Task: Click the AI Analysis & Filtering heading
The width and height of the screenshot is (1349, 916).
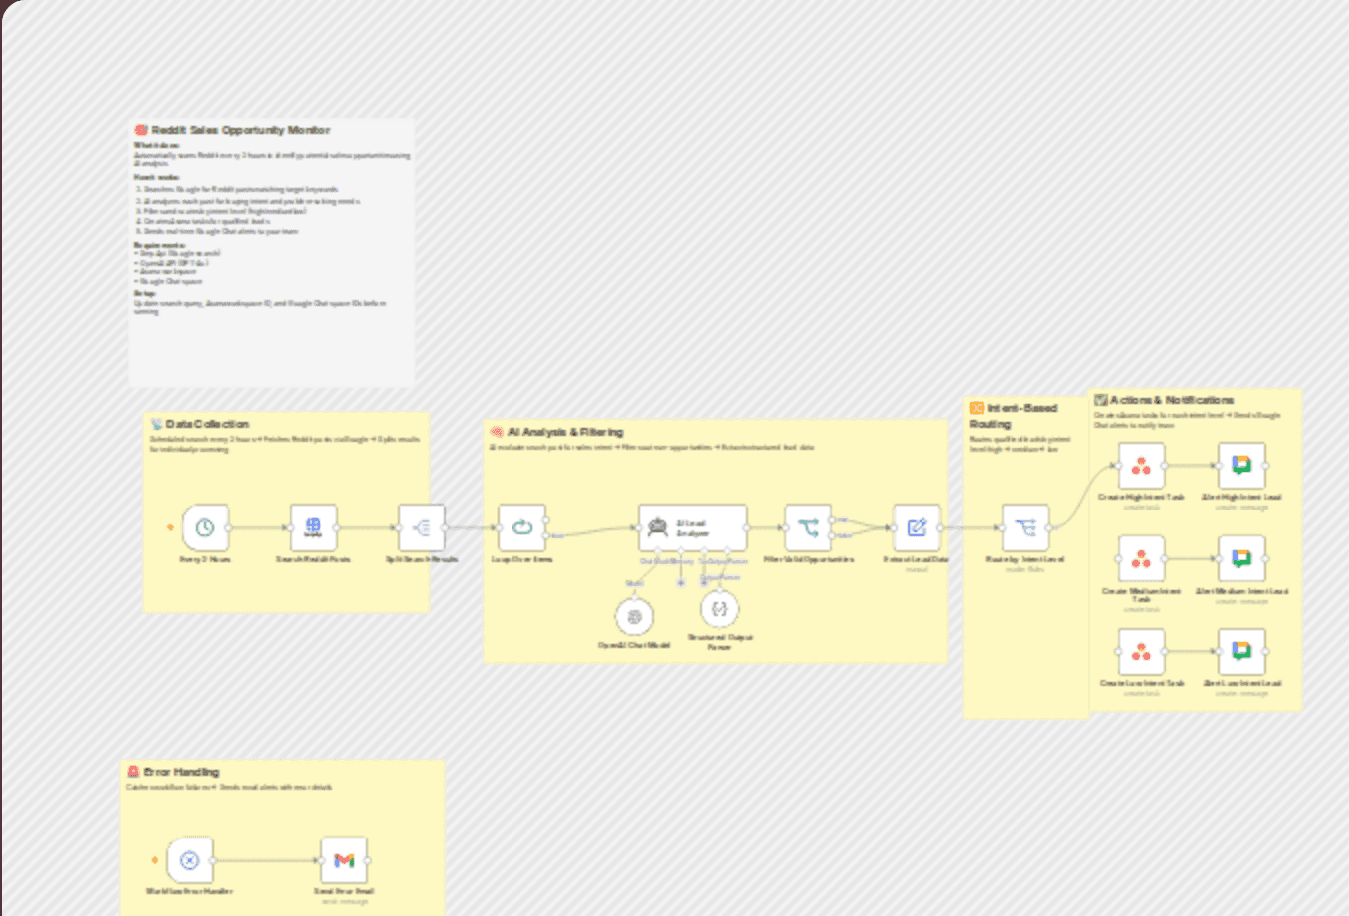Action: pyautogui.click(x=565, y=432)
